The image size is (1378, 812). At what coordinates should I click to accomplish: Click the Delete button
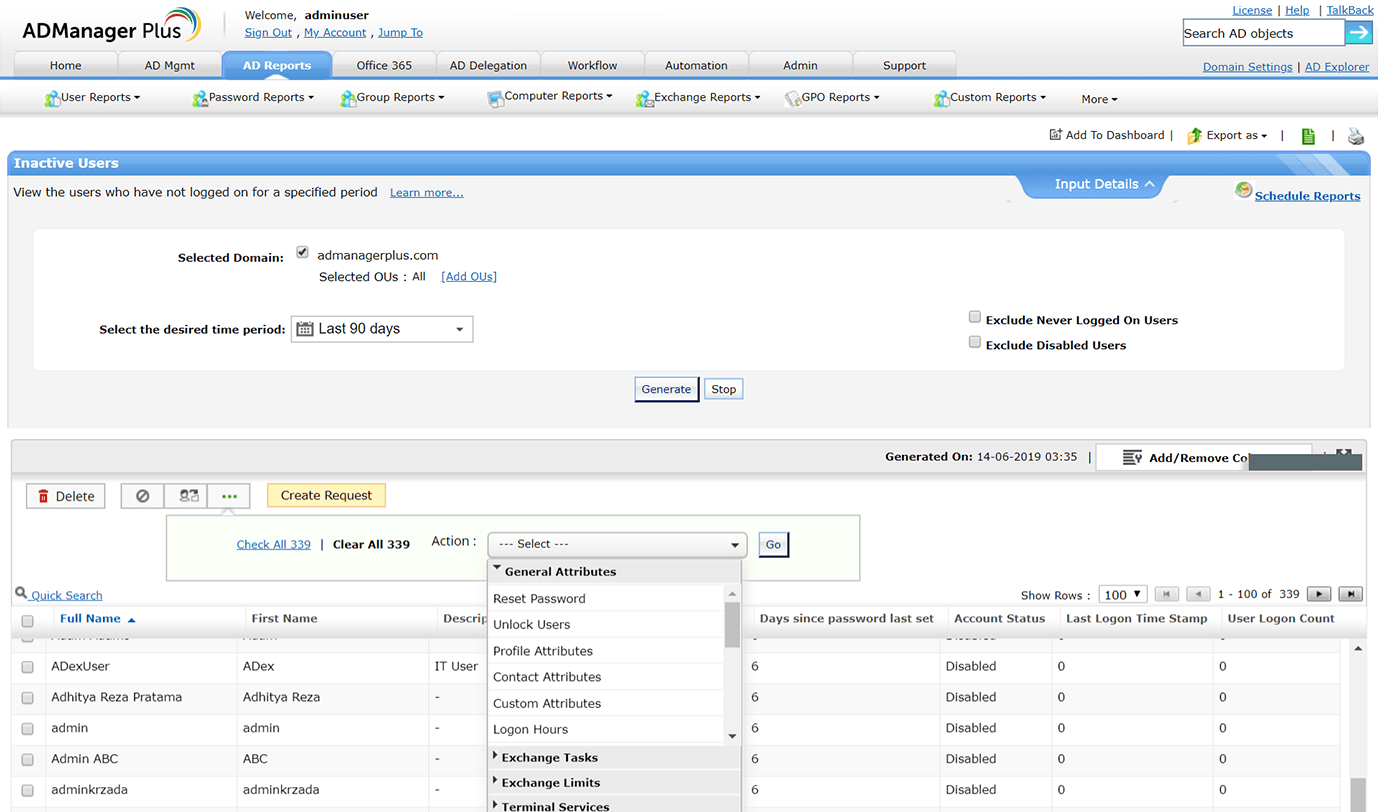pos(66,496)
